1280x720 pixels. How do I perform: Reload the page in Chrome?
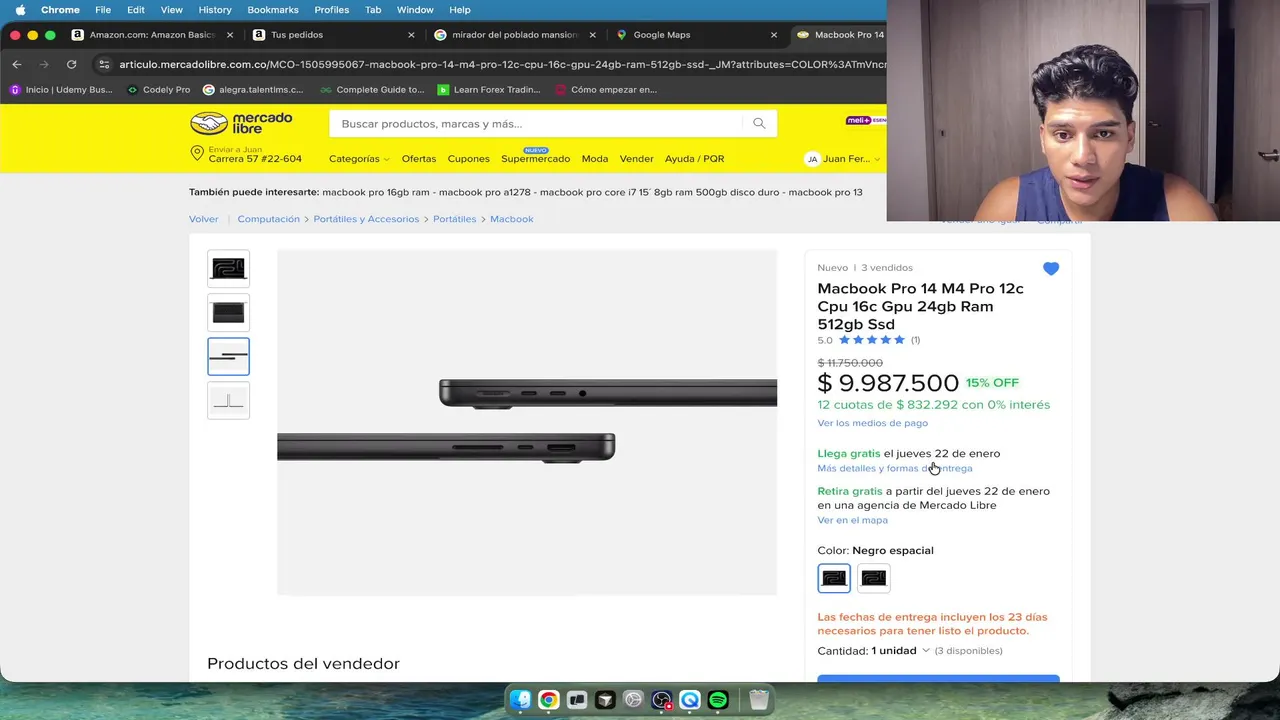coord(71,64)
